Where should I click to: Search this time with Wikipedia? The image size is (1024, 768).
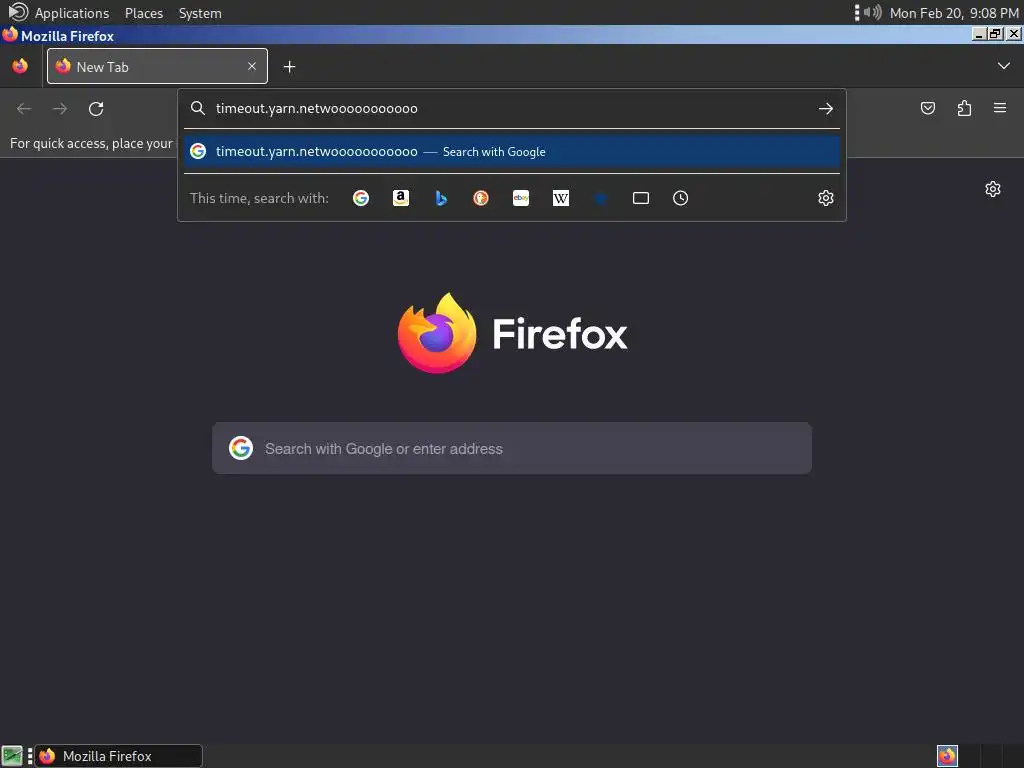point(561,198)
